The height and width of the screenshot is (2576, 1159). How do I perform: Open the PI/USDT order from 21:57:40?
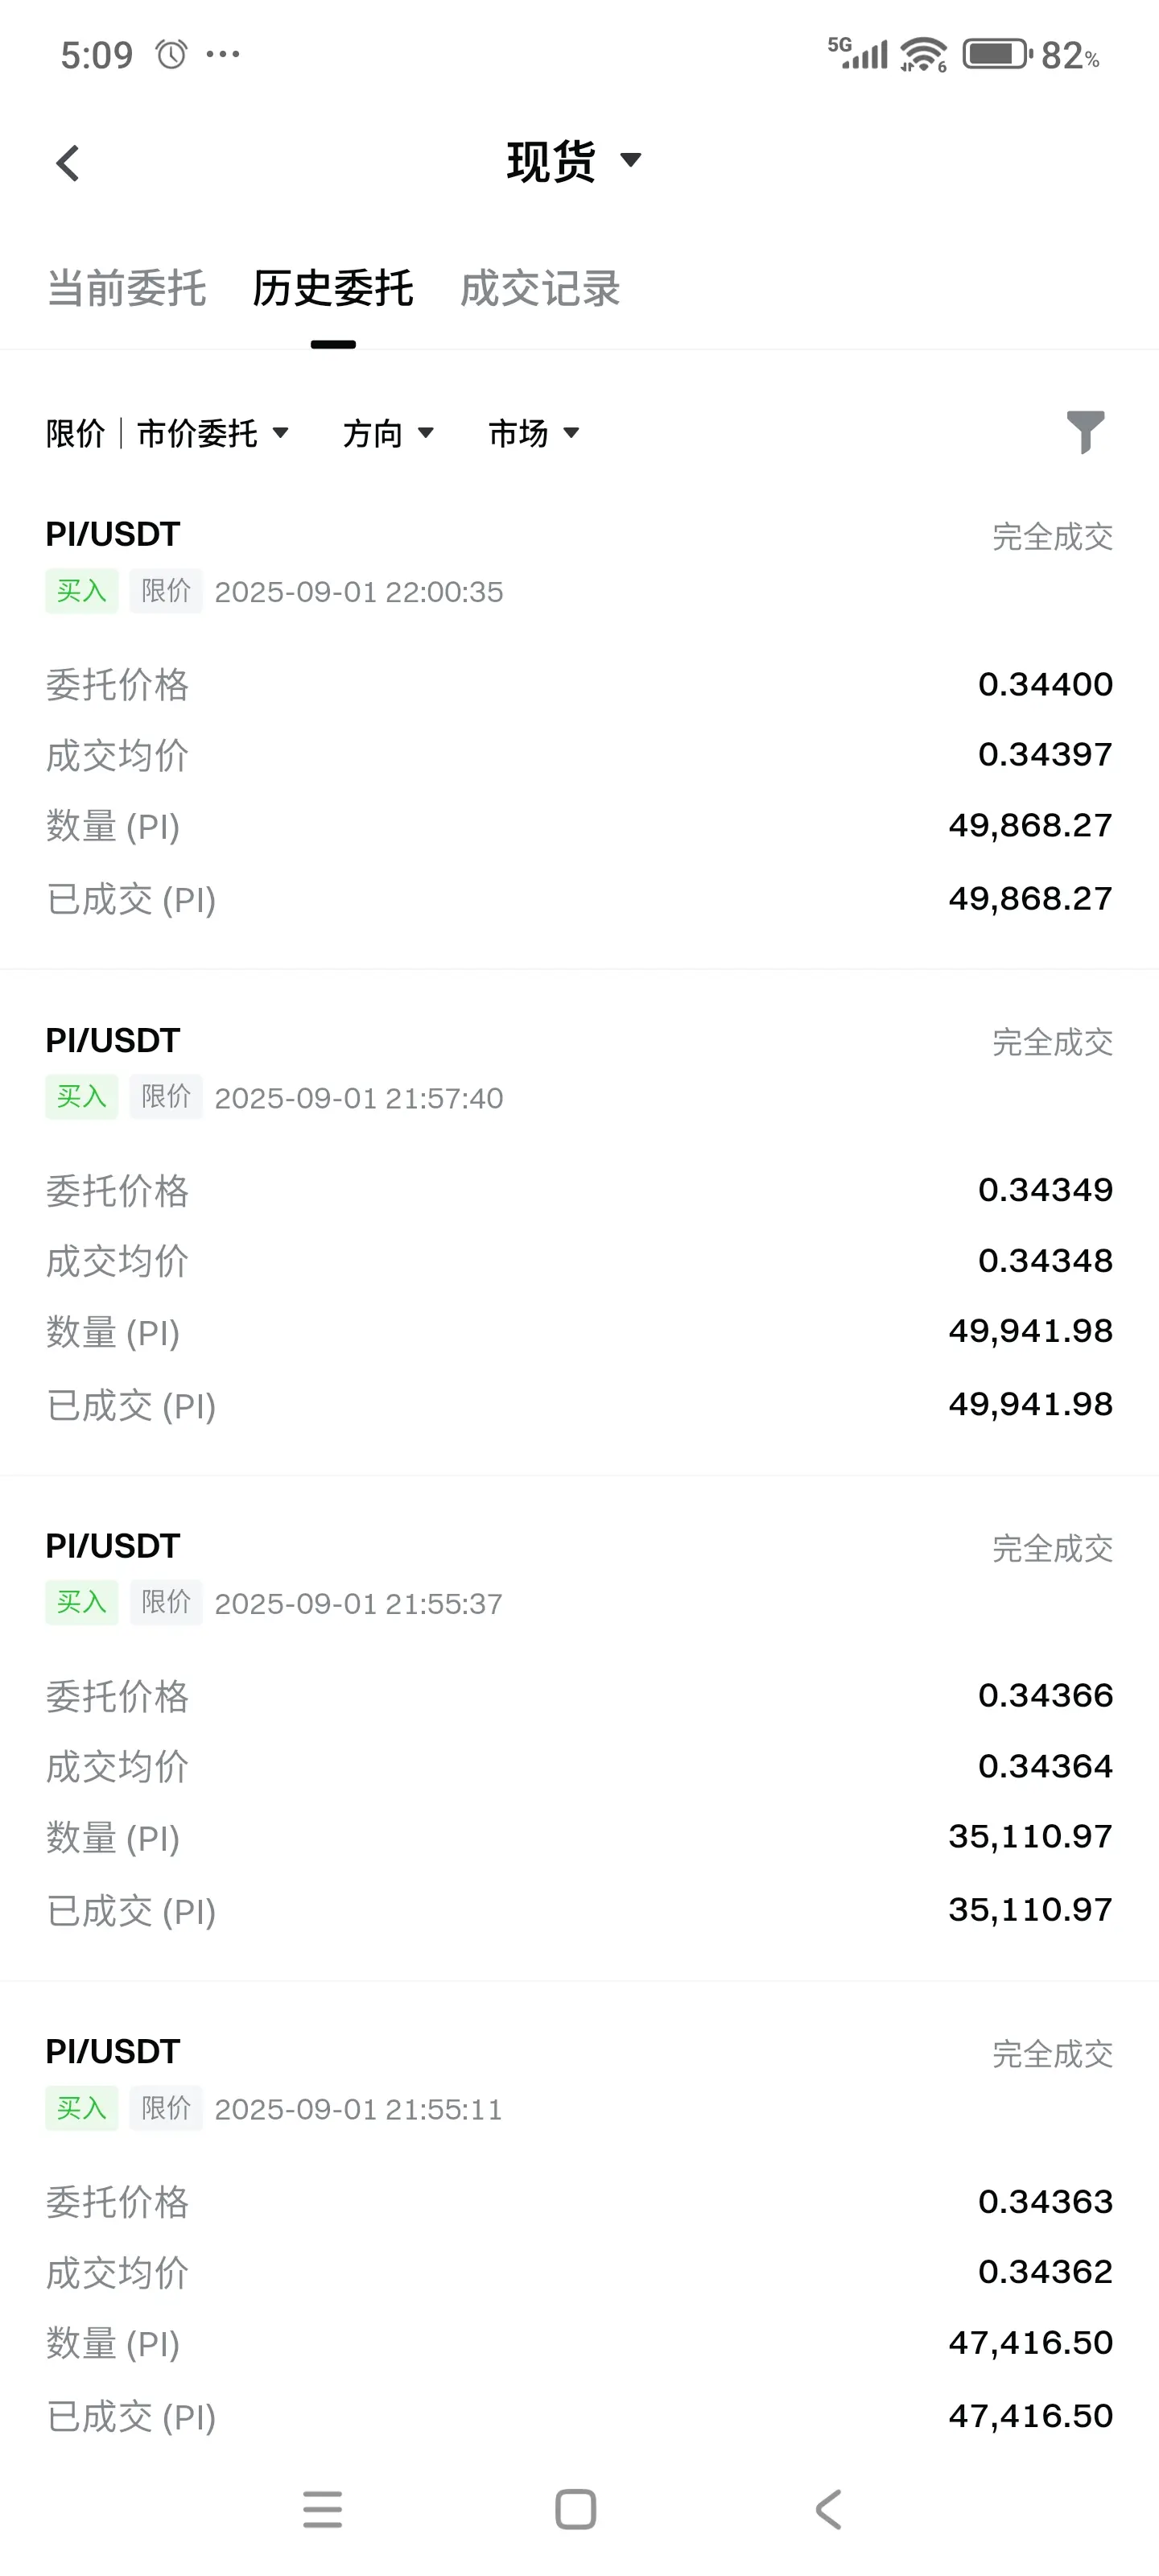tap(579, 1222)
